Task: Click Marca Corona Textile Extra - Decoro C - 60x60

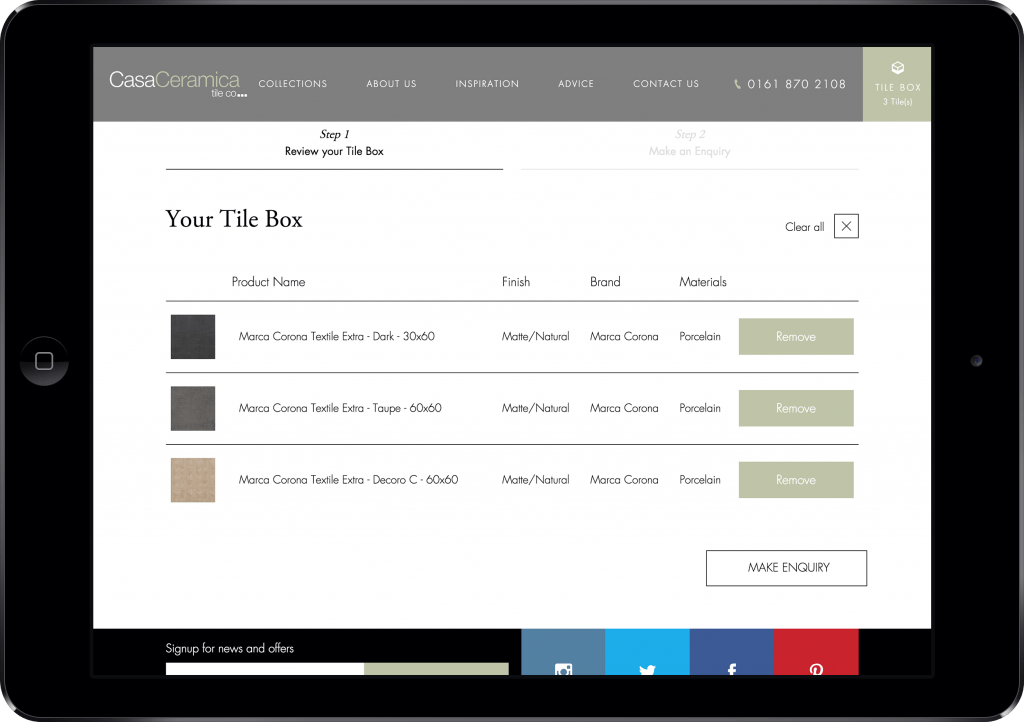Action: [x=348, y=480]
